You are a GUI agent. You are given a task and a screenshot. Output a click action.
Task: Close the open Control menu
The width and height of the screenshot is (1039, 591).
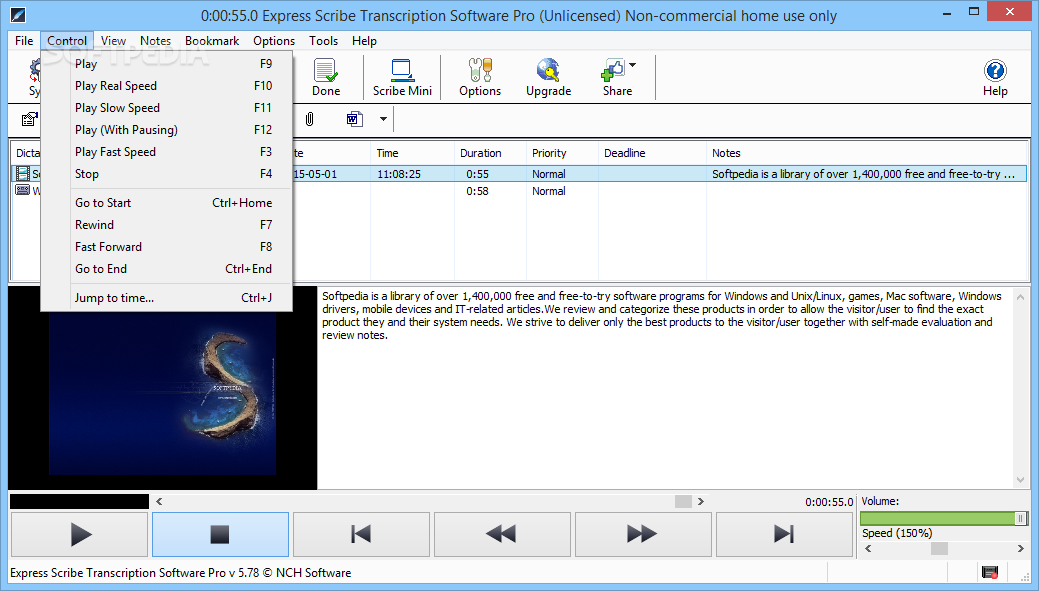[x=67, y=40]
